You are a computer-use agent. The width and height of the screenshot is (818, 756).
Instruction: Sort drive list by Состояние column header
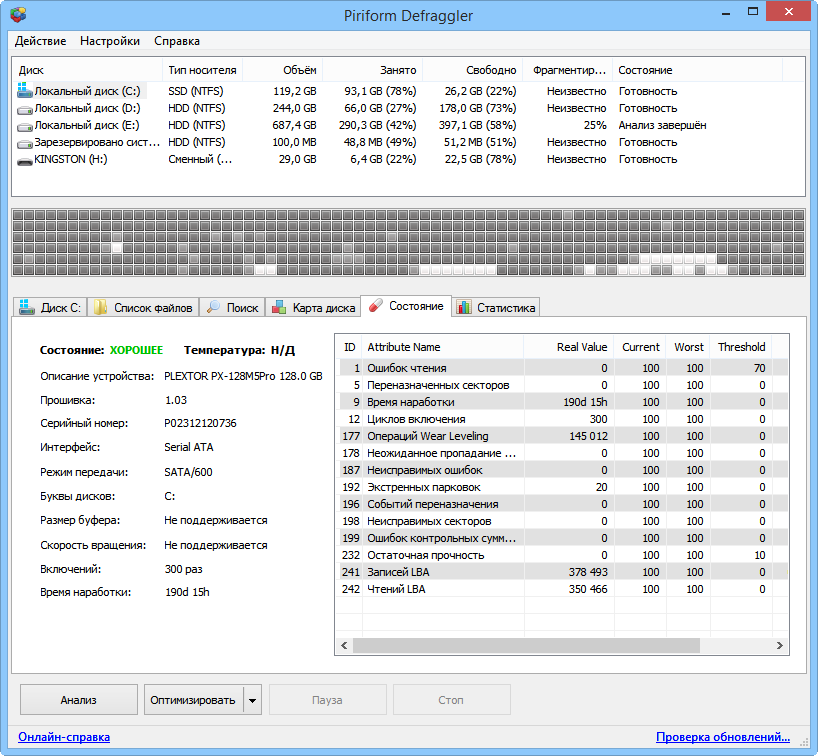click(x=697, y=70)
